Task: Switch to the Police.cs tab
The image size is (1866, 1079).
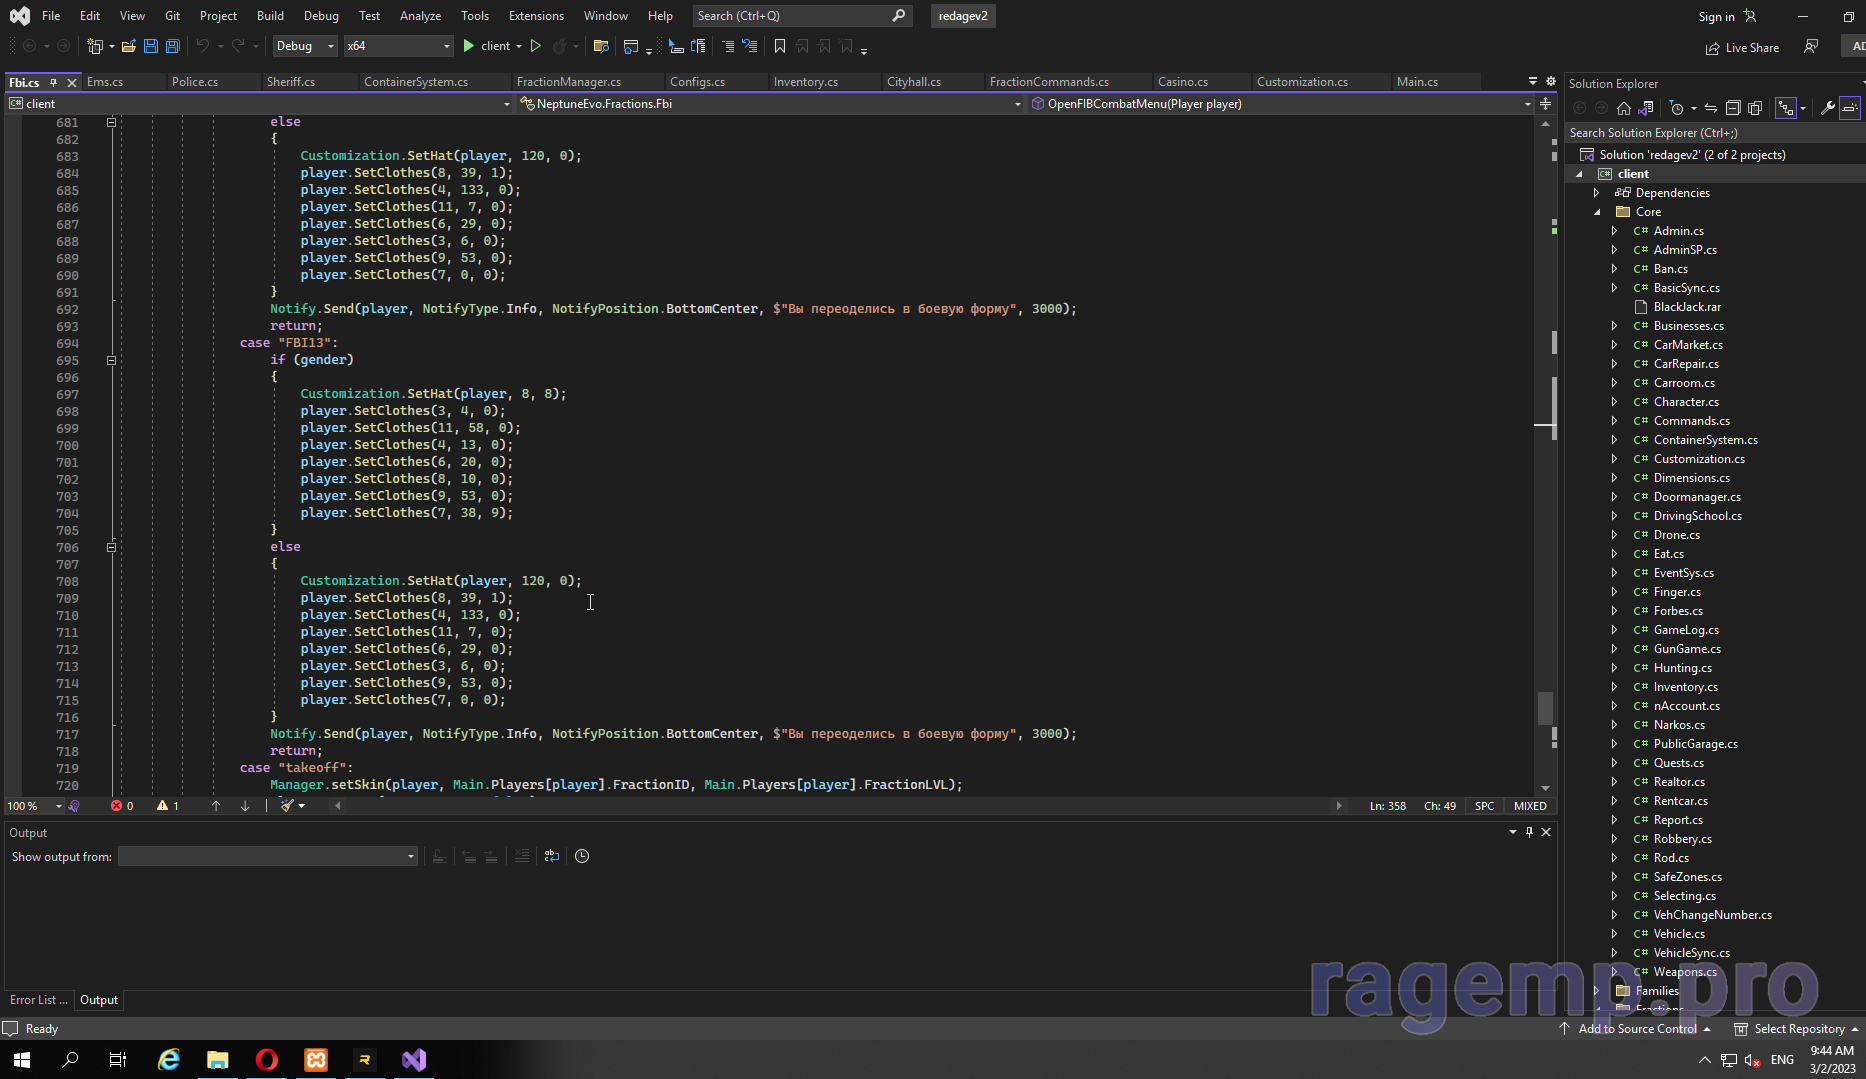Action: [x=195, y=82]
